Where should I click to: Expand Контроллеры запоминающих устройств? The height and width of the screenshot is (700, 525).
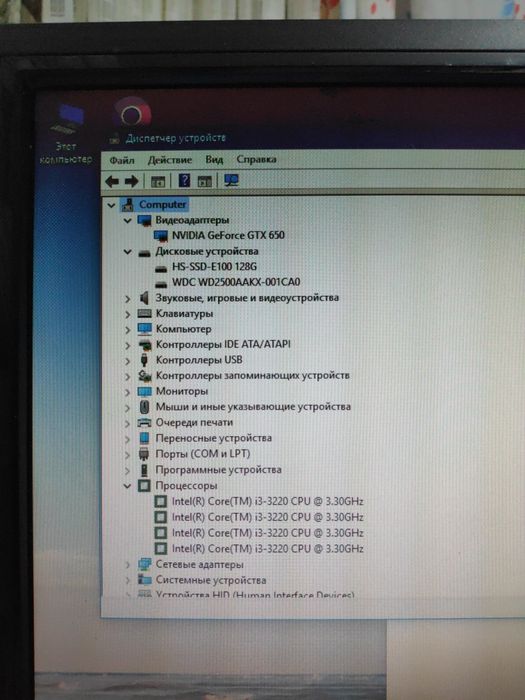point(128,376)
